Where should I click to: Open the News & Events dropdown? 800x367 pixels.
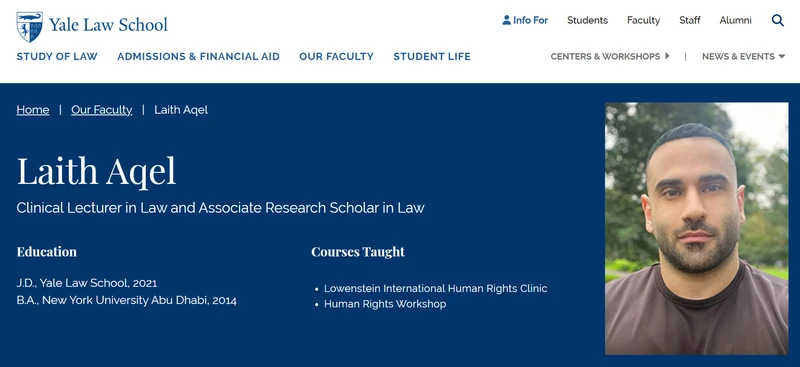tap(743, 56)
